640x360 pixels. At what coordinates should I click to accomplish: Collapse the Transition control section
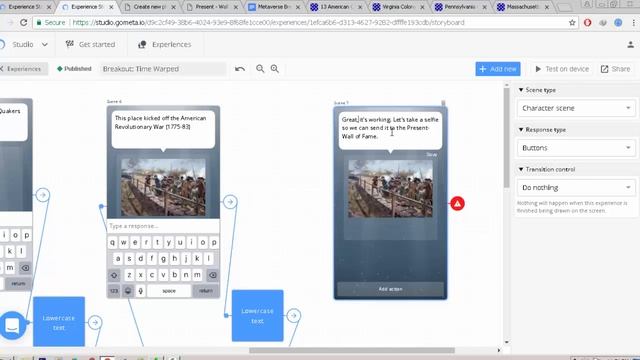[x=547, y=169]
